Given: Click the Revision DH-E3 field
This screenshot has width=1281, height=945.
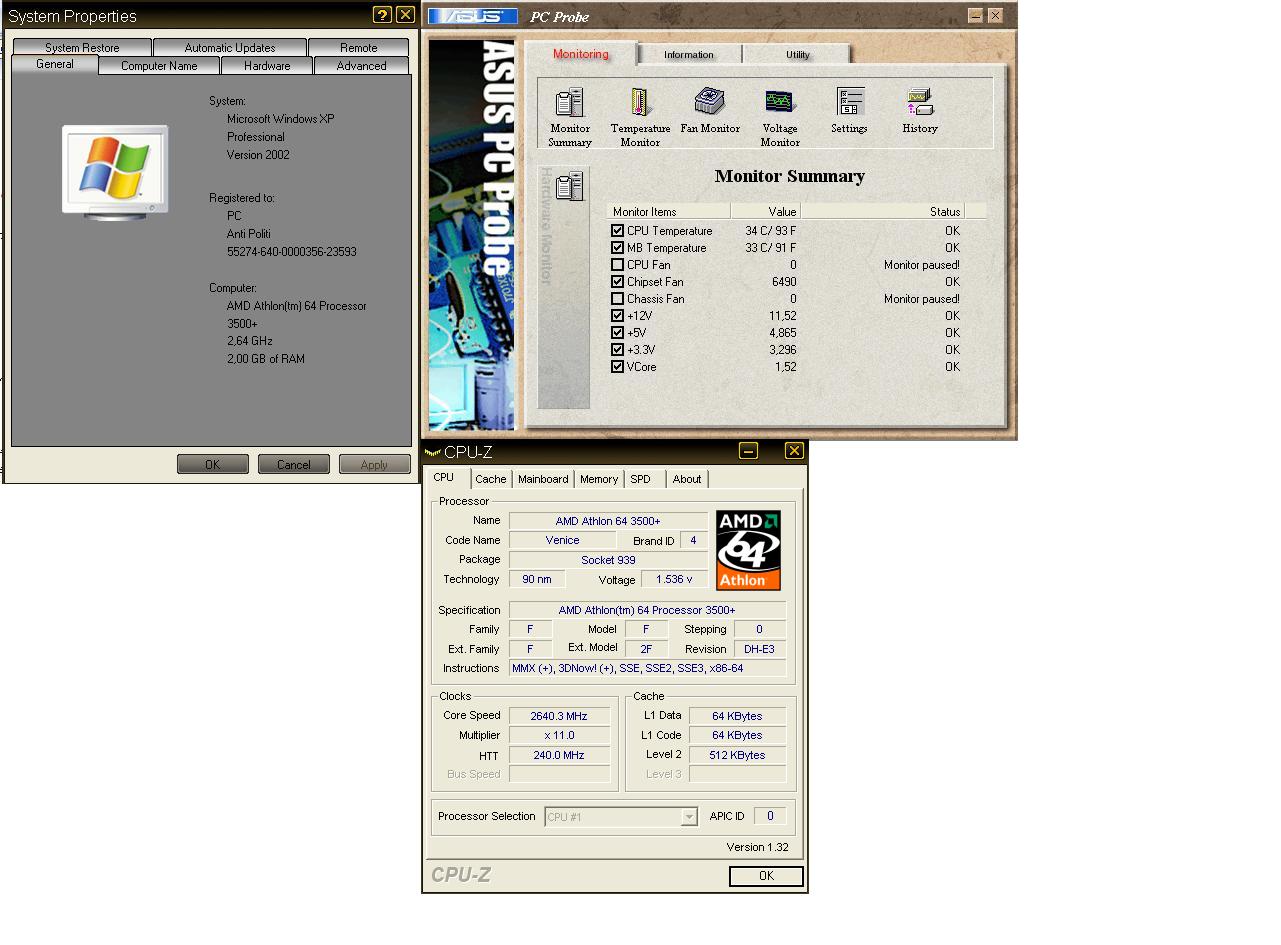Looking at the screenshot, I should click(x=759, y=649).
